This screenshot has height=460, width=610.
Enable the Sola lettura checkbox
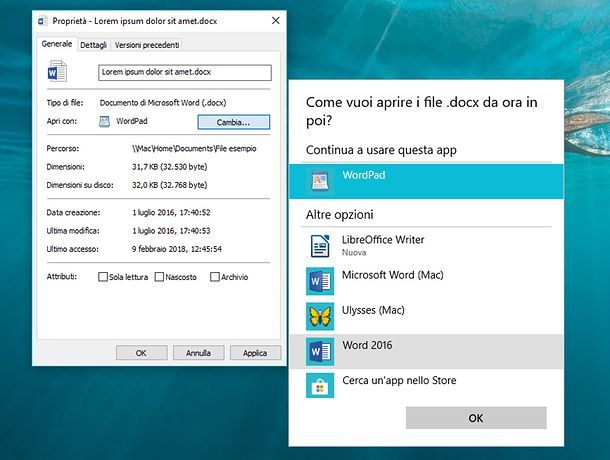pos(103,277)
